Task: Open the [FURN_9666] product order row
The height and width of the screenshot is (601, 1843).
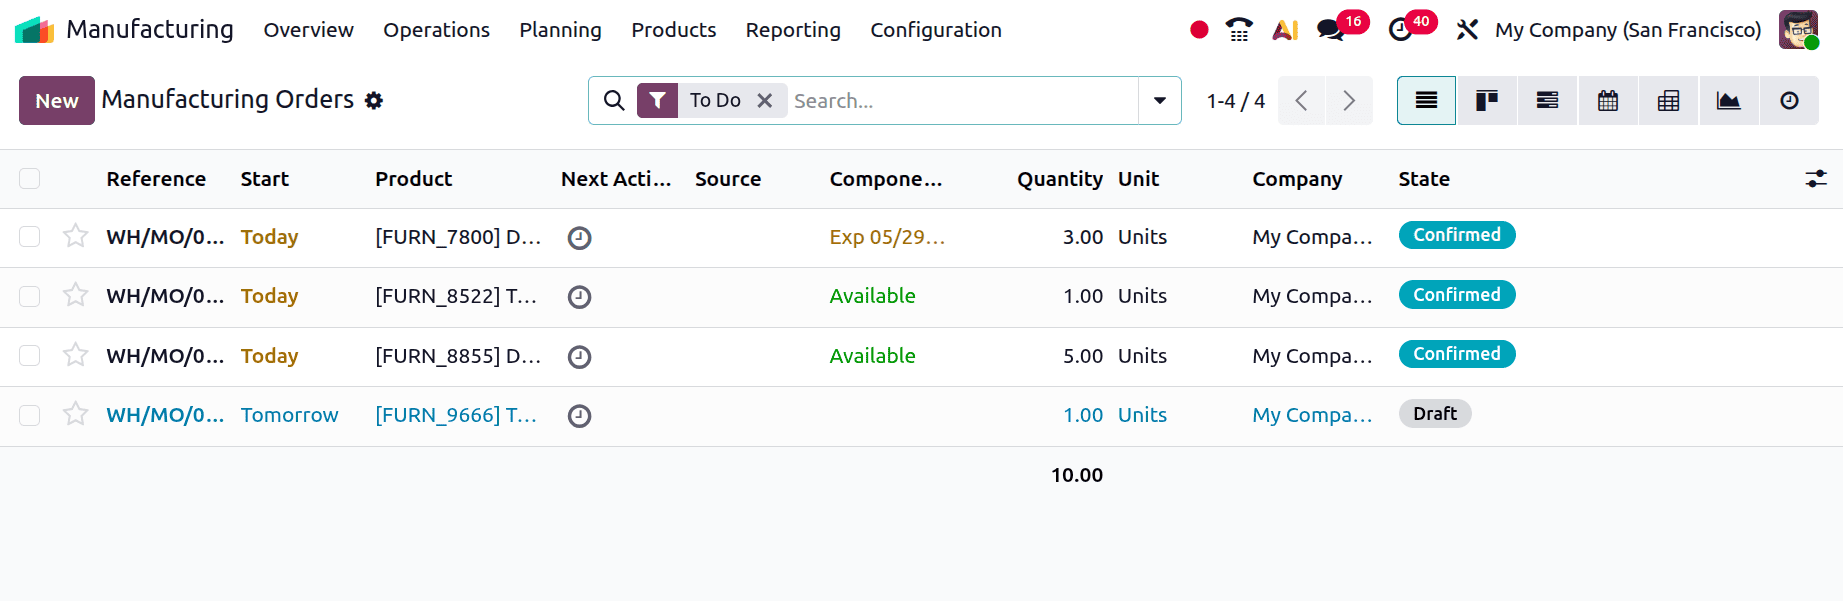Action: (455, 415)
